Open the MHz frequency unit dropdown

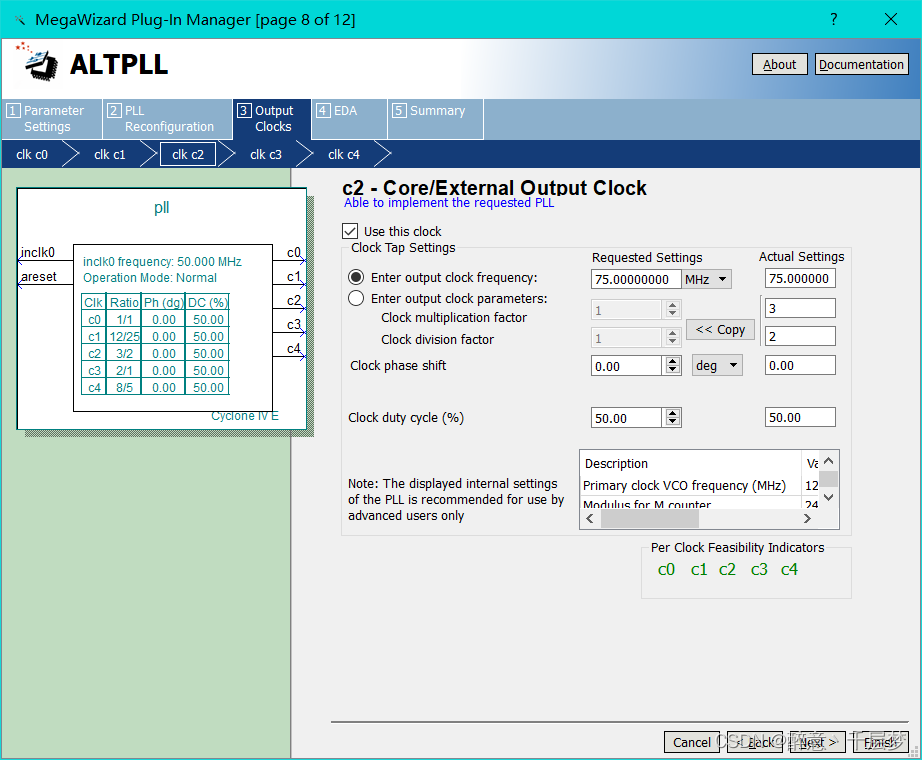706,279
